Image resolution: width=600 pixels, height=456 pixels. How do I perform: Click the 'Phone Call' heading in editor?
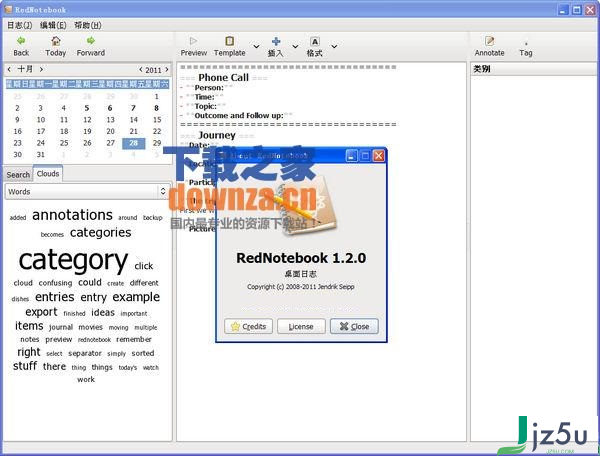click(x=223, y=78)
